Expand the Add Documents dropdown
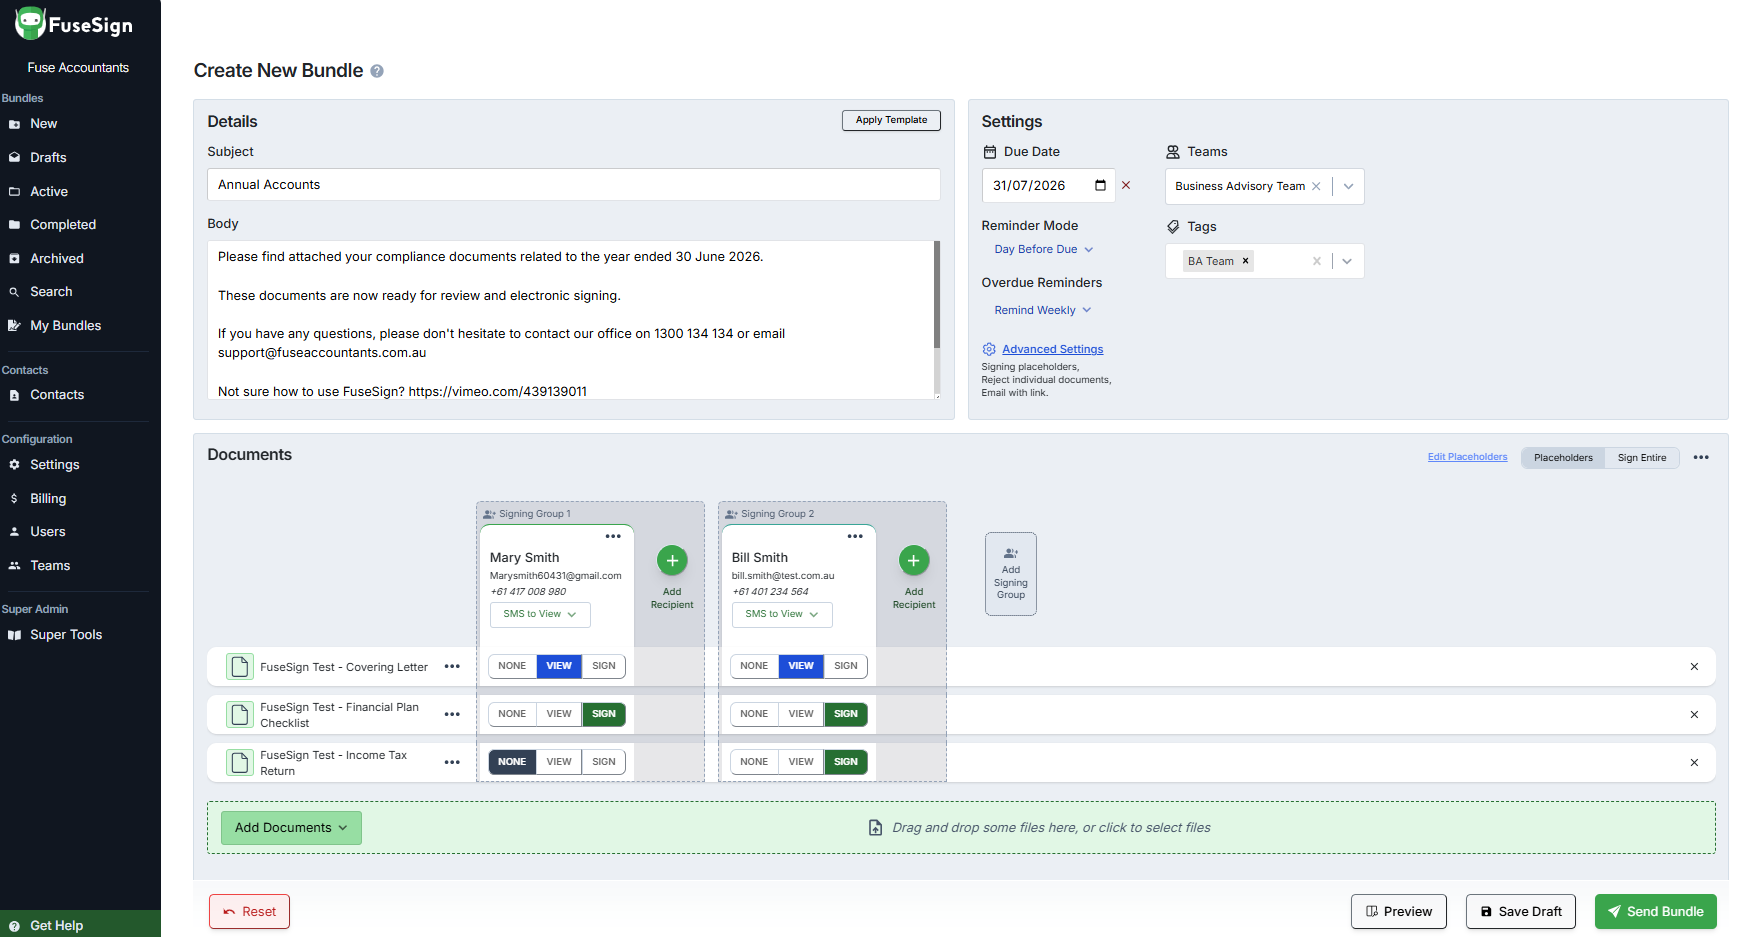1739x937 pixels. (291, 828)
